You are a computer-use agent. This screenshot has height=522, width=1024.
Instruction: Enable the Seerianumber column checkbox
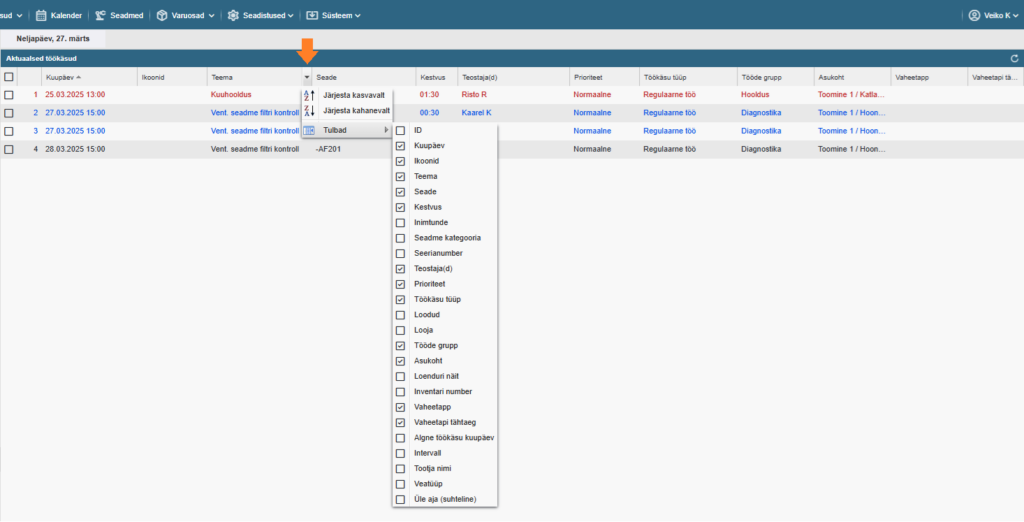pyautogui.click(x=401, y=253)
